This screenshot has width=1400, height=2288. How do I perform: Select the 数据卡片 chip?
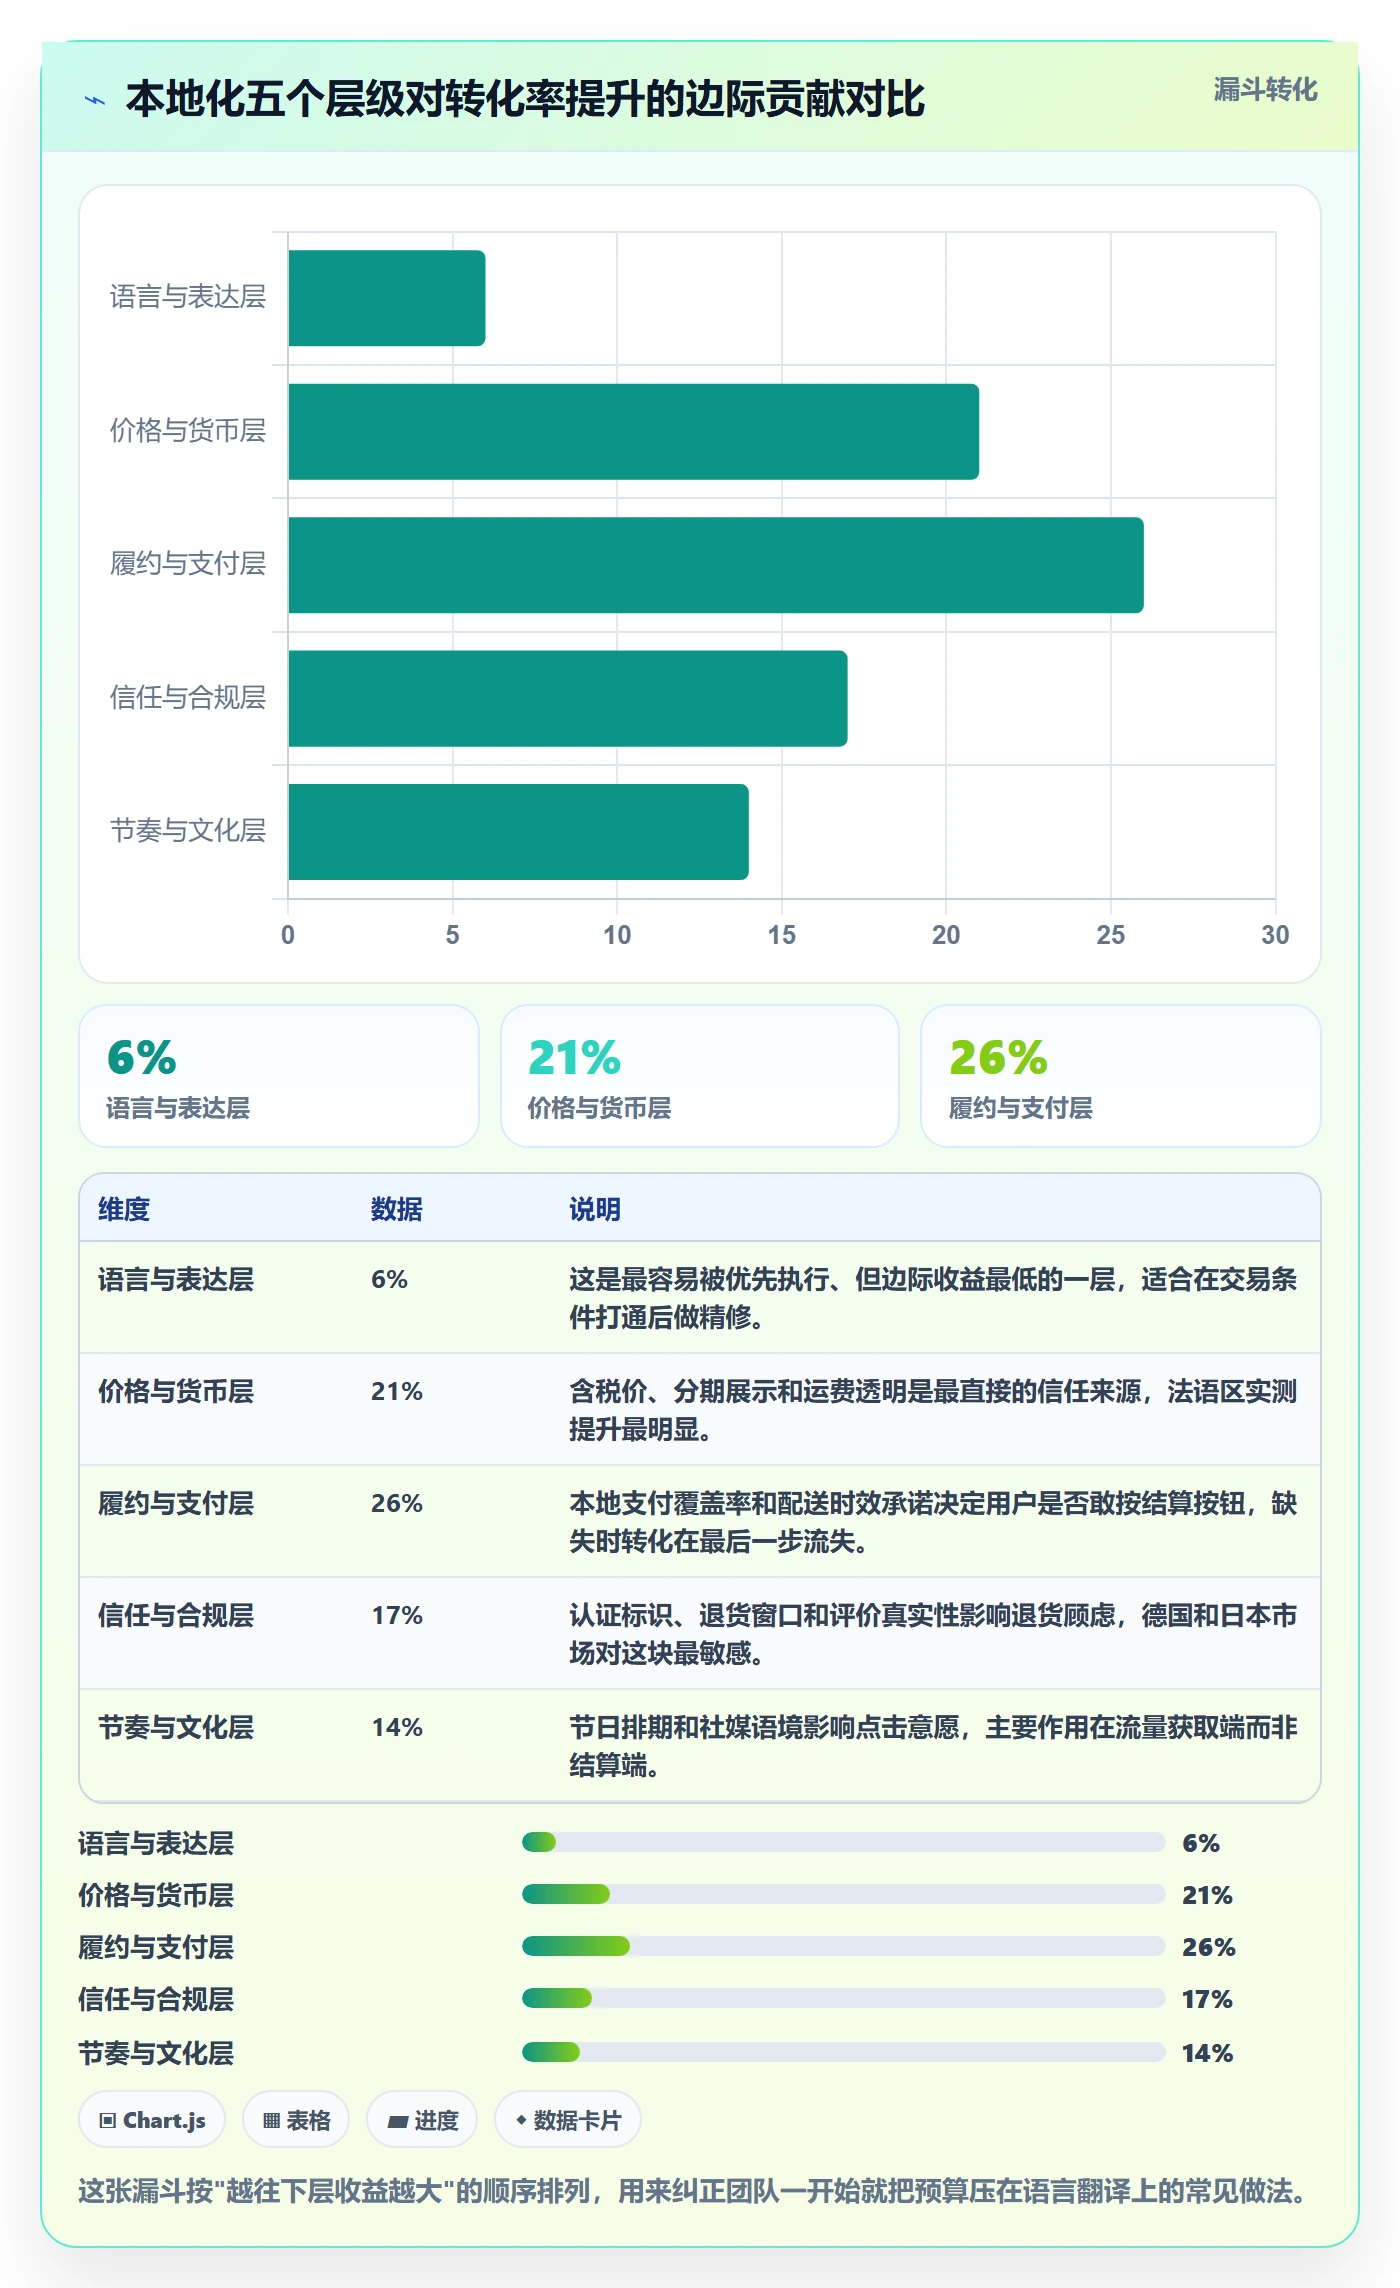point(568,2120)
